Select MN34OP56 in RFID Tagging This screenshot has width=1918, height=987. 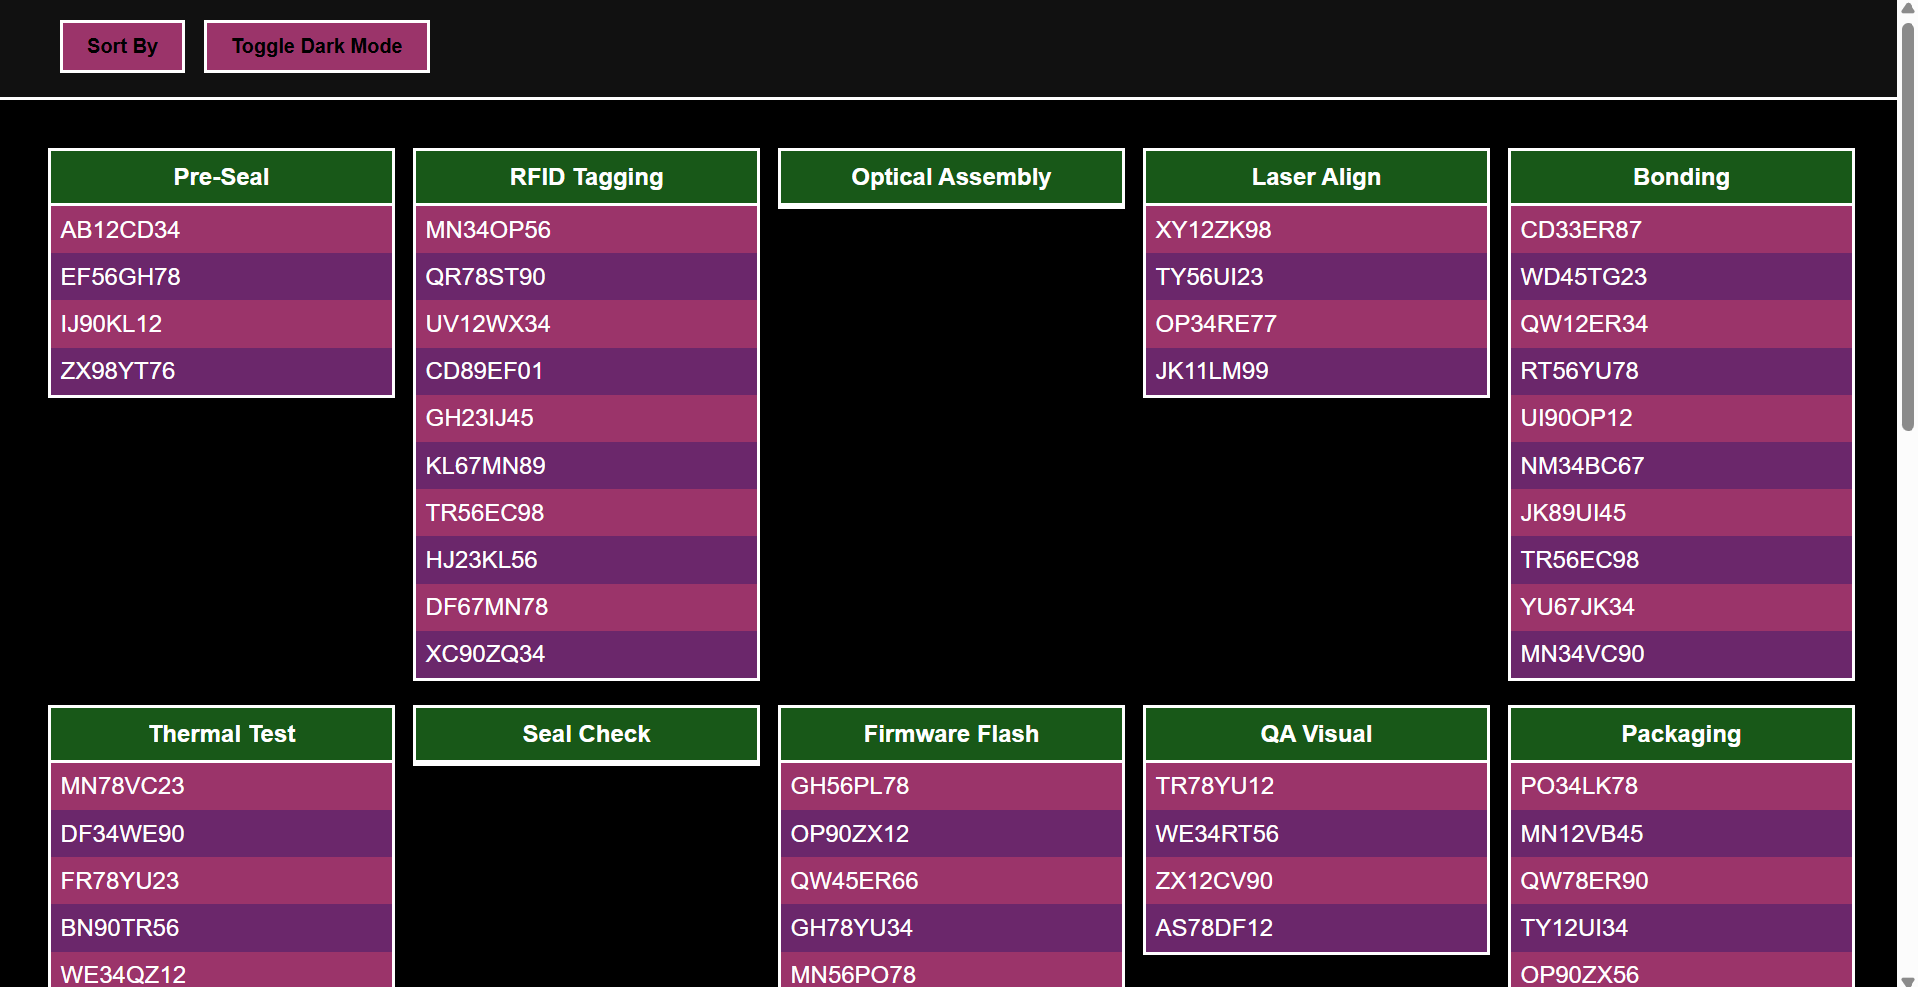tap(586, 230)
